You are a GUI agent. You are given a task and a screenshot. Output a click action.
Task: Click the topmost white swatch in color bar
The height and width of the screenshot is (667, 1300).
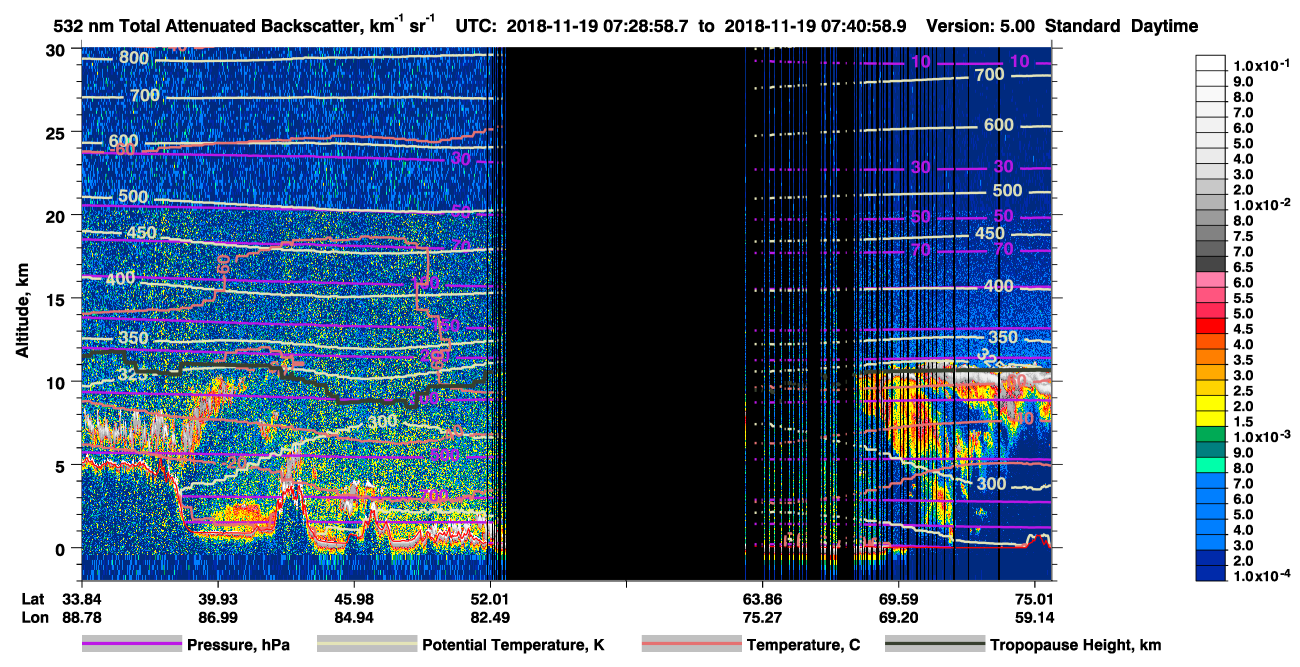tap(1210, 62)
